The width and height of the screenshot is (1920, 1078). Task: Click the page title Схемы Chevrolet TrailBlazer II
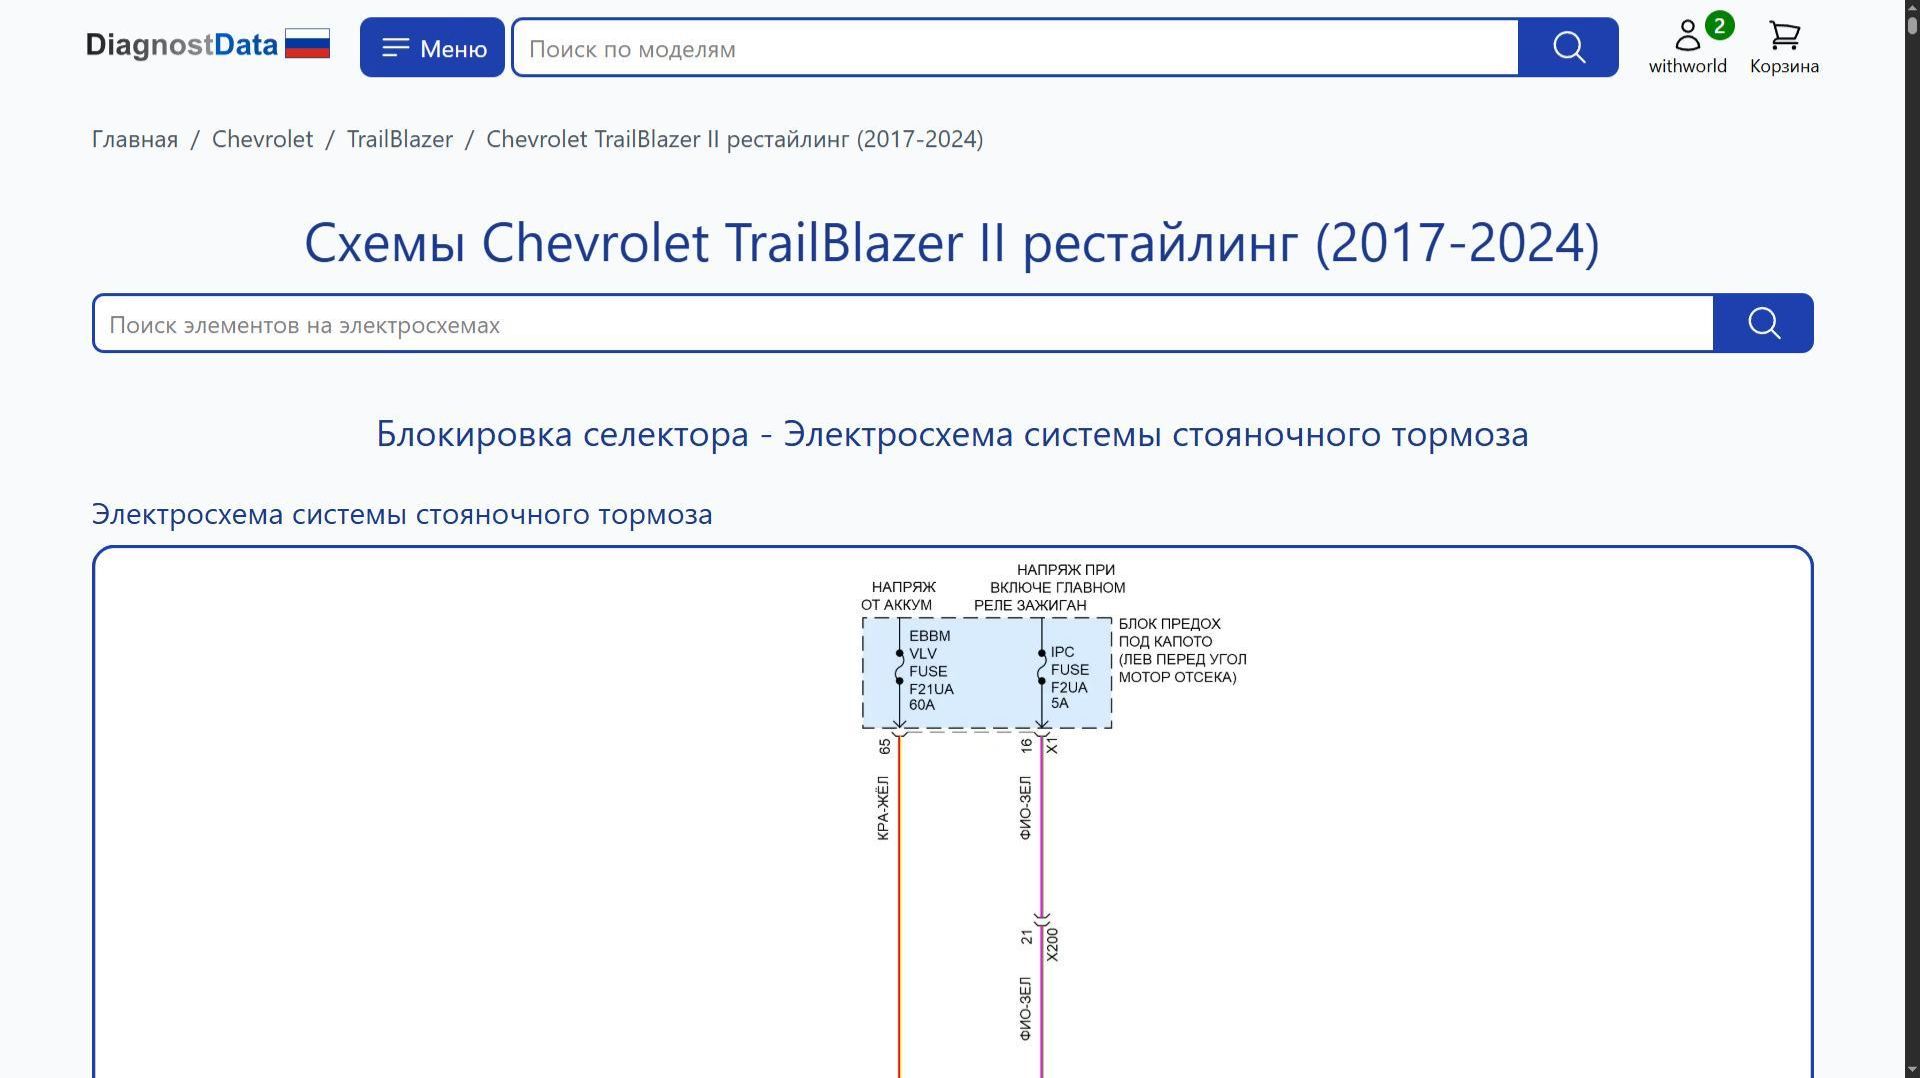pyautogui.click(x=952, y=243)
